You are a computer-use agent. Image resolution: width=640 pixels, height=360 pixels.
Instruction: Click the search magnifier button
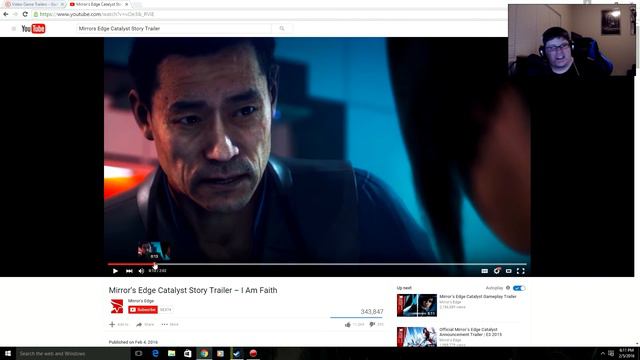[282, 29]
